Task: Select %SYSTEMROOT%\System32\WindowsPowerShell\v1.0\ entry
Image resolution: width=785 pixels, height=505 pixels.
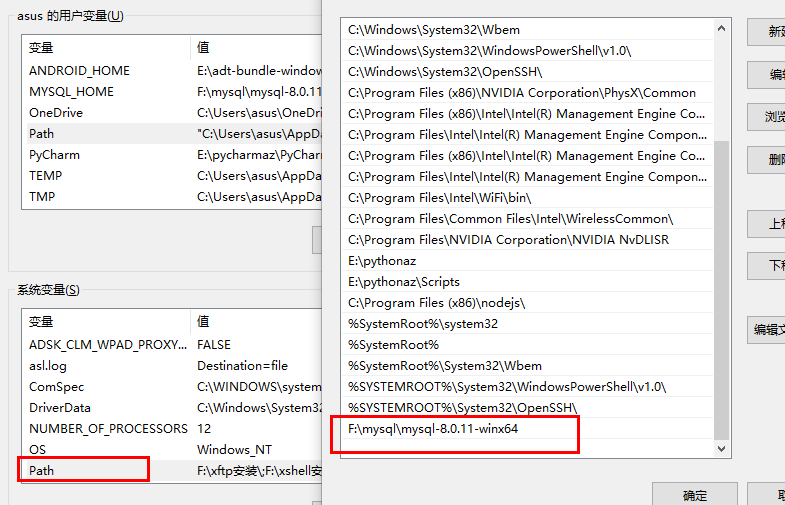Action: coord(528,387)
